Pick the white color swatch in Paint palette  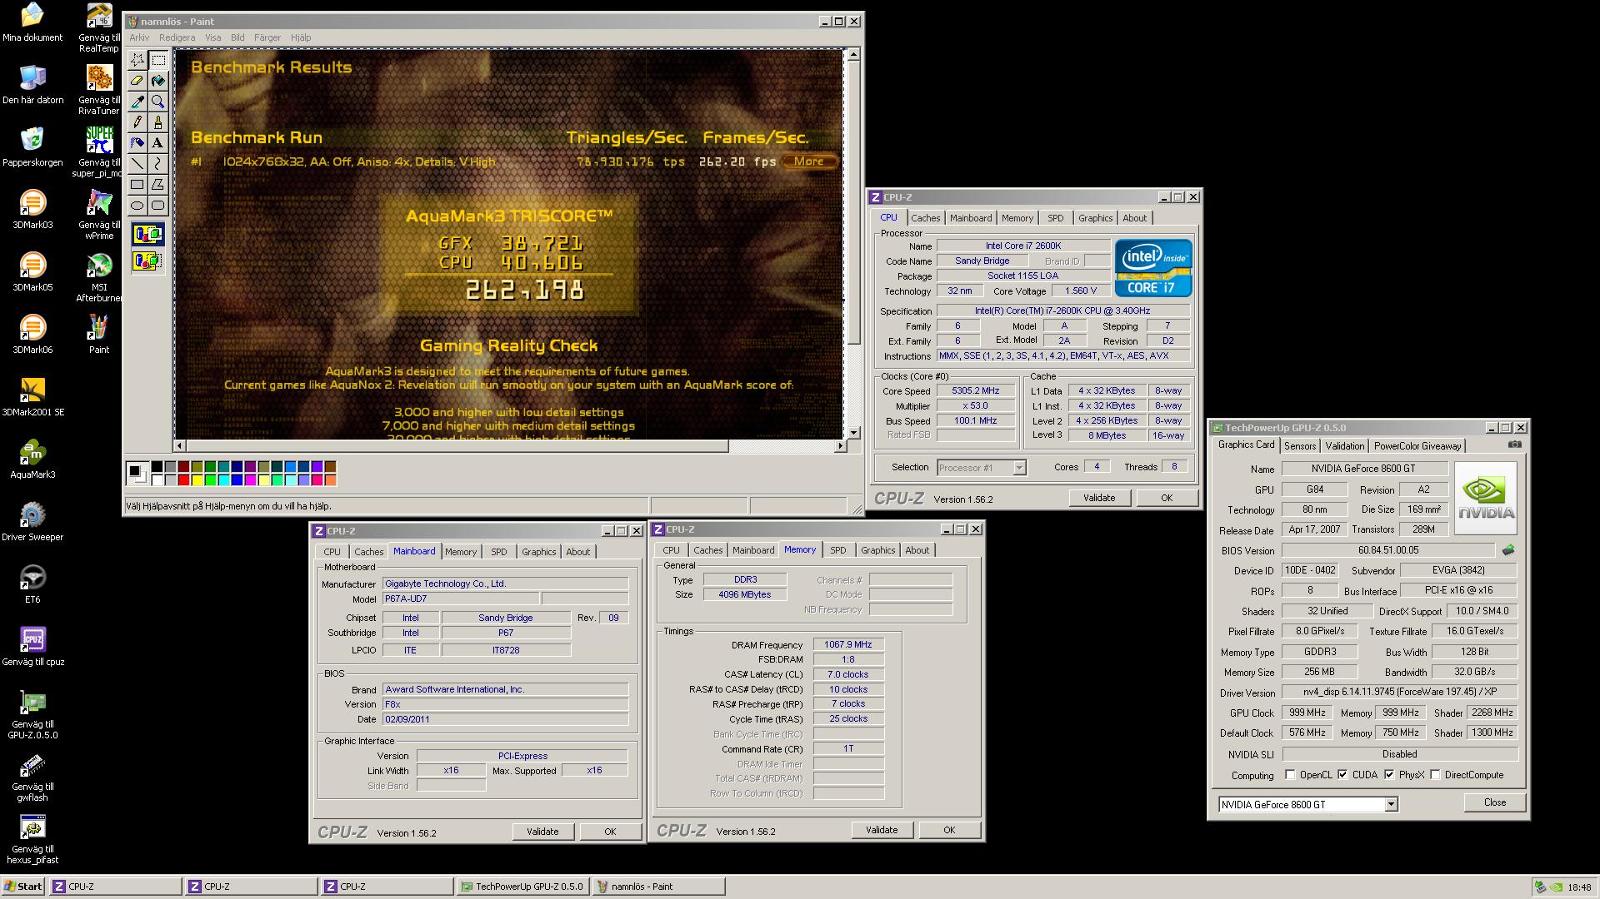(x=158, y=480)
